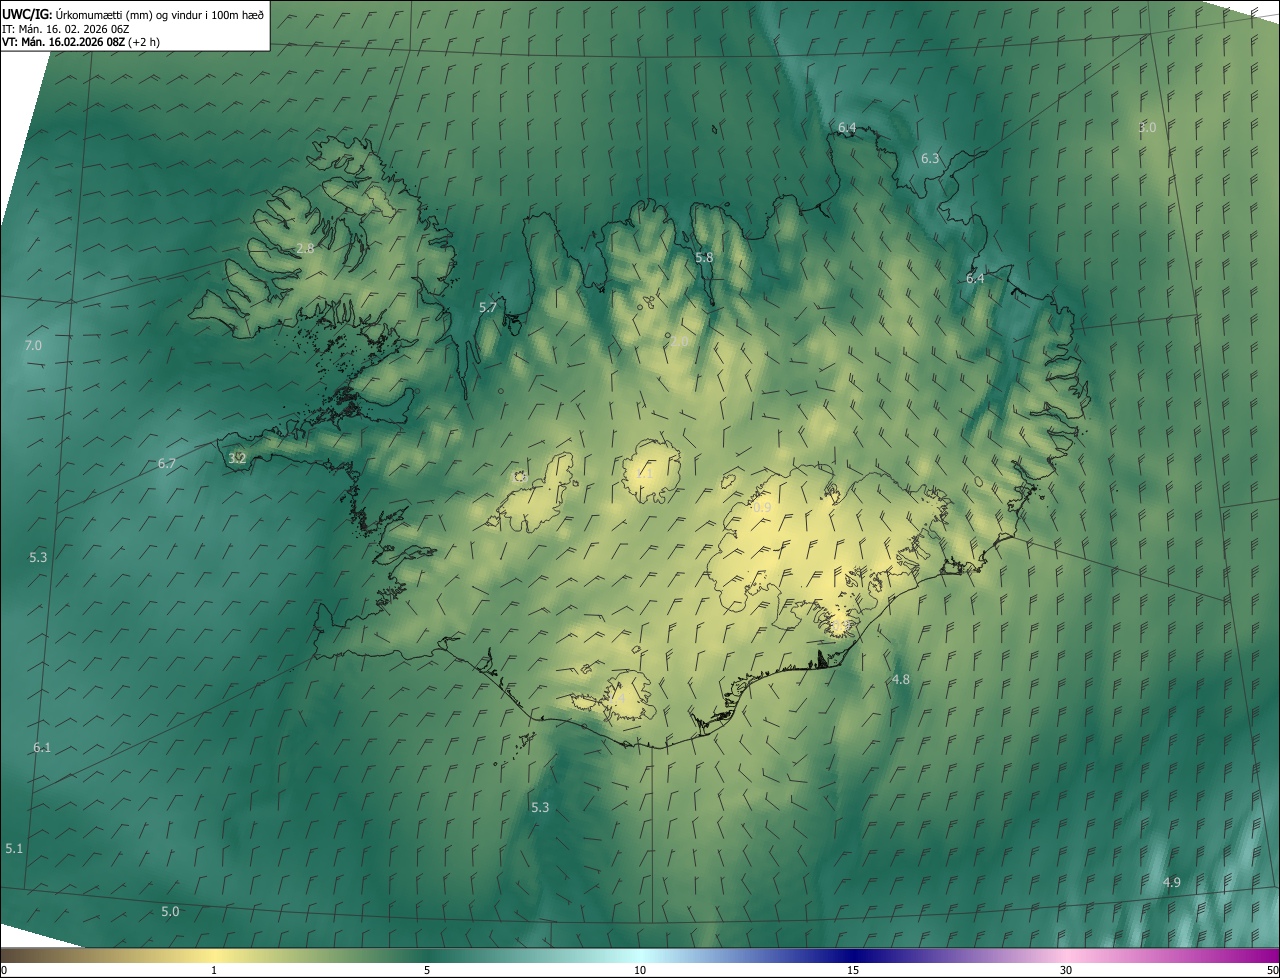Click the initial time line 'IT: Mán. 16. 02. 2026 06Z'

(66, 28)
